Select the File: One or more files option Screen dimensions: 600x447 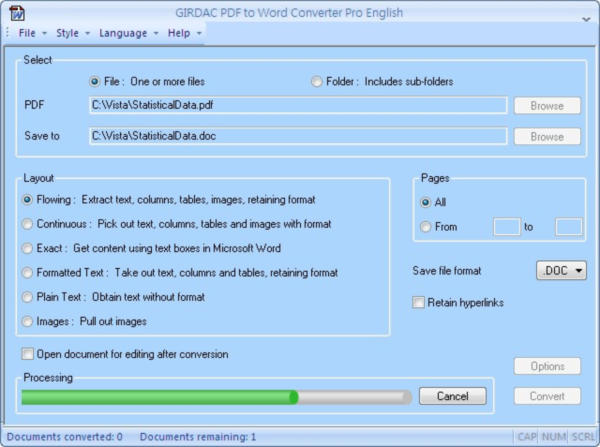click(x=95, y=81)
